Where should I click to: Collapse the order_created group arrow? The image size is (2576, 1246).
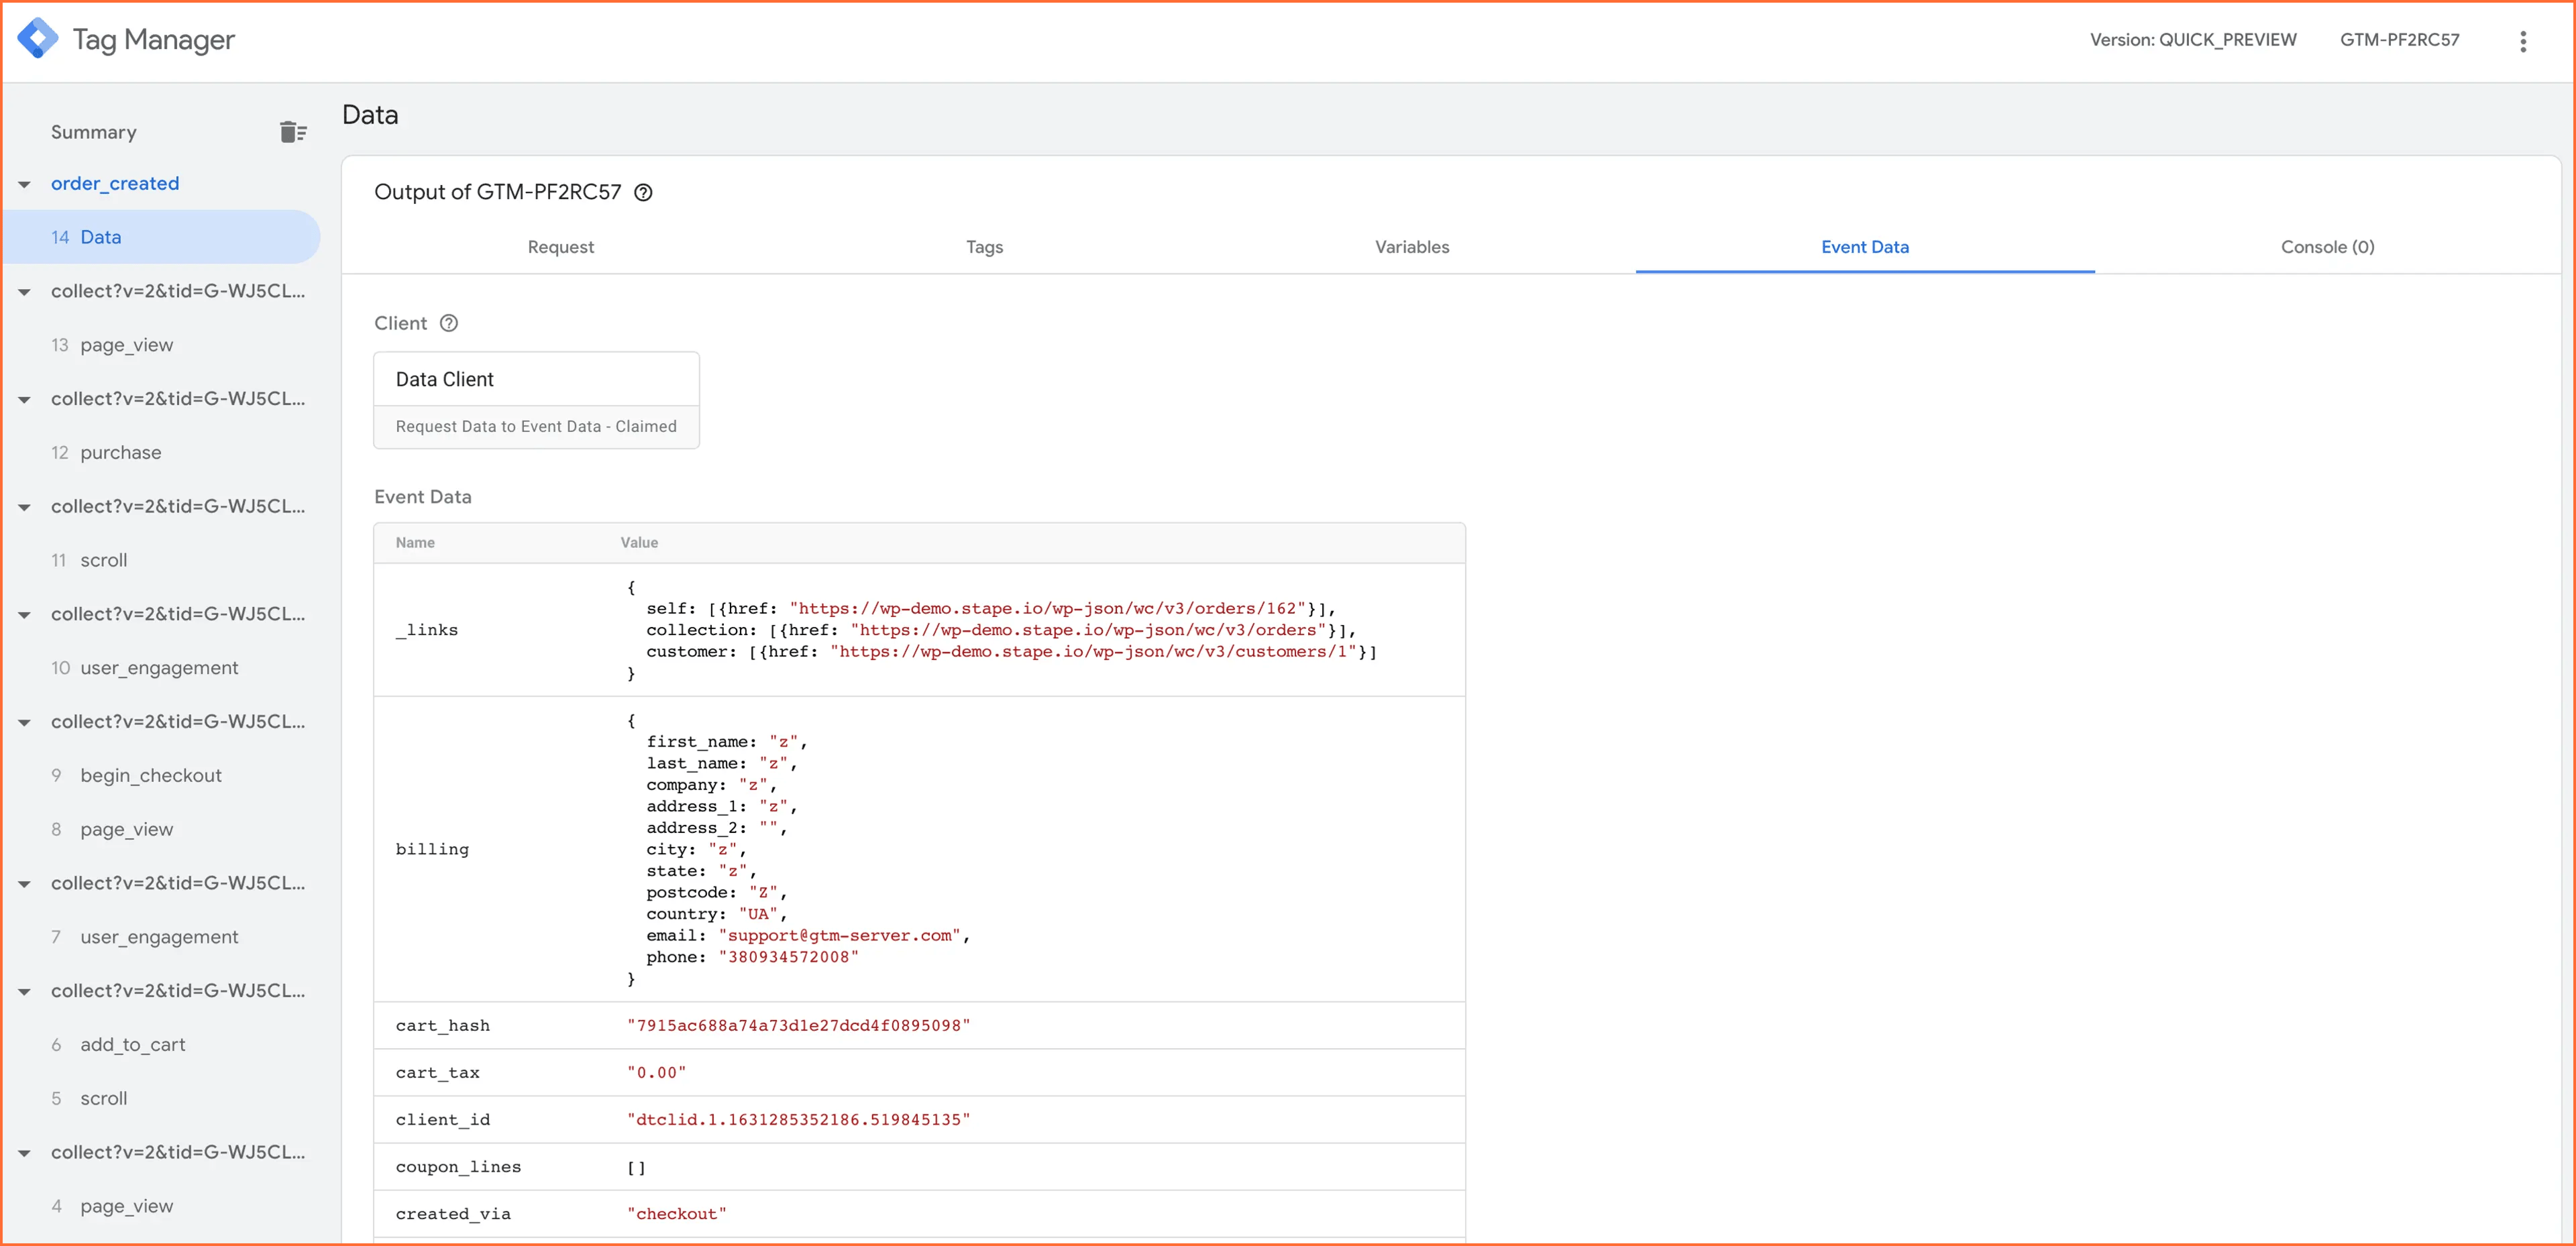point(24,184)
